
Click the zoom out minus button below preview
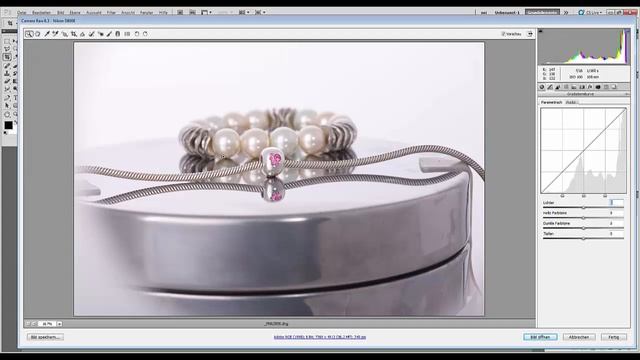point(28,324)
